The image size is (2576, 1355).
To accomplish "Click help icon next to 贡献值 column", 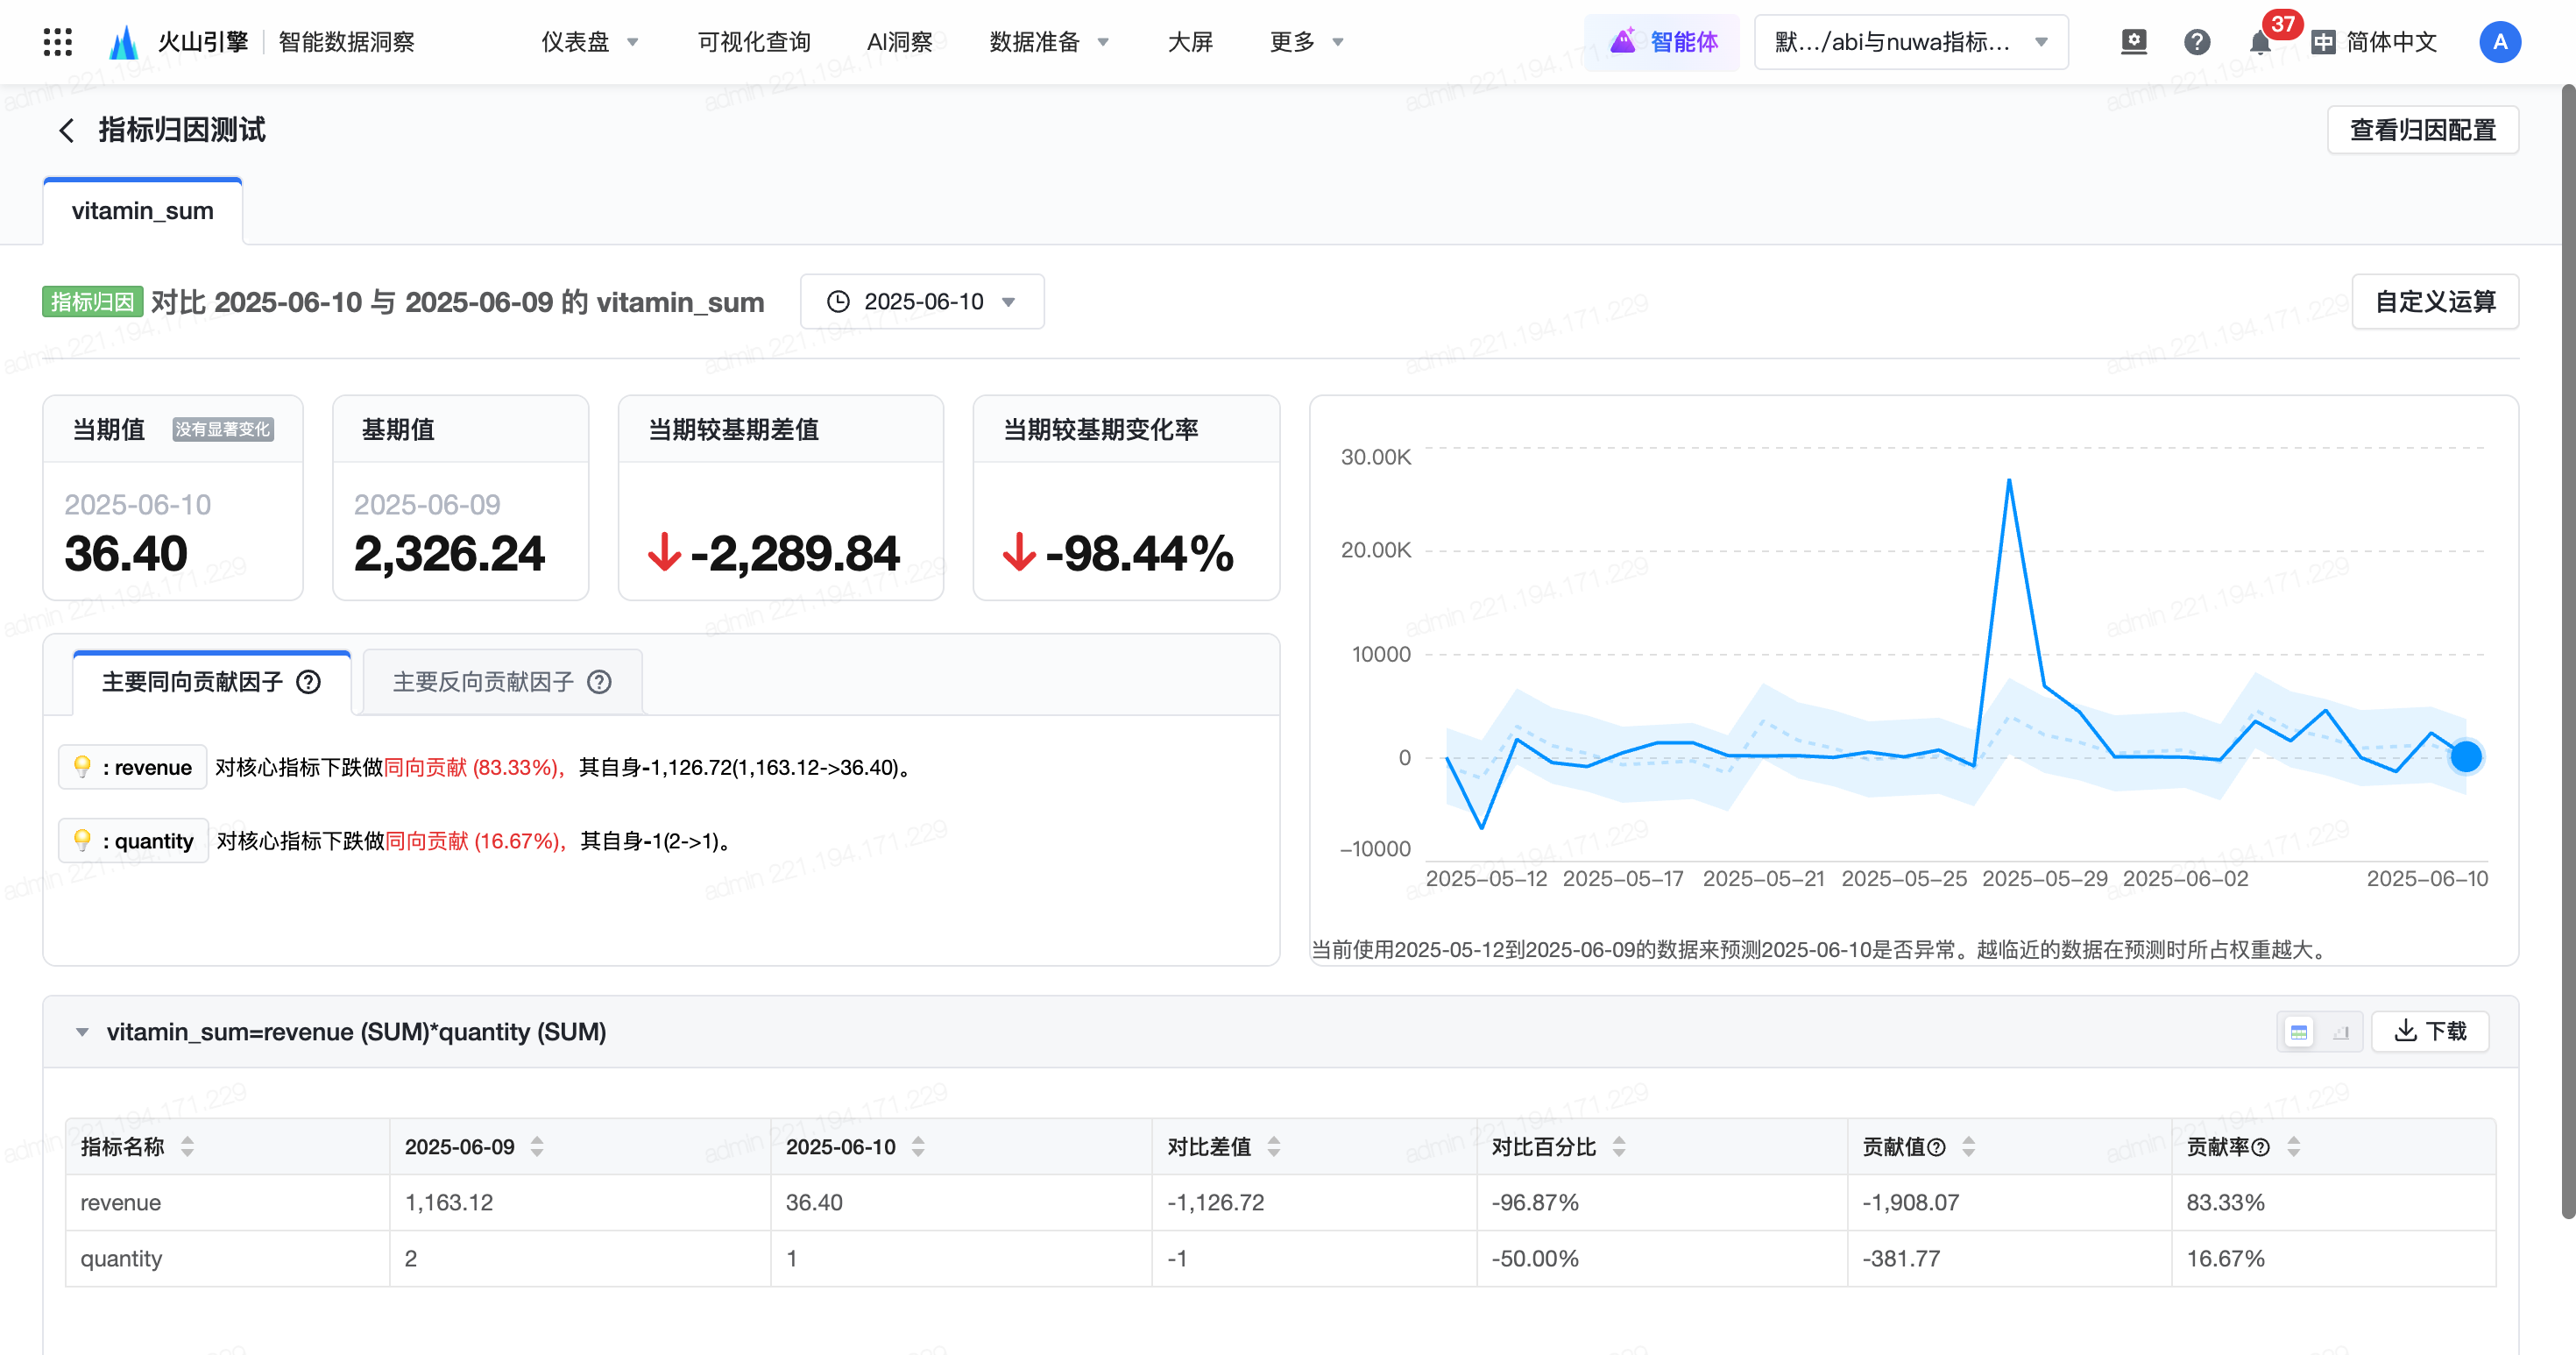I will [x=1937, y=1147].
